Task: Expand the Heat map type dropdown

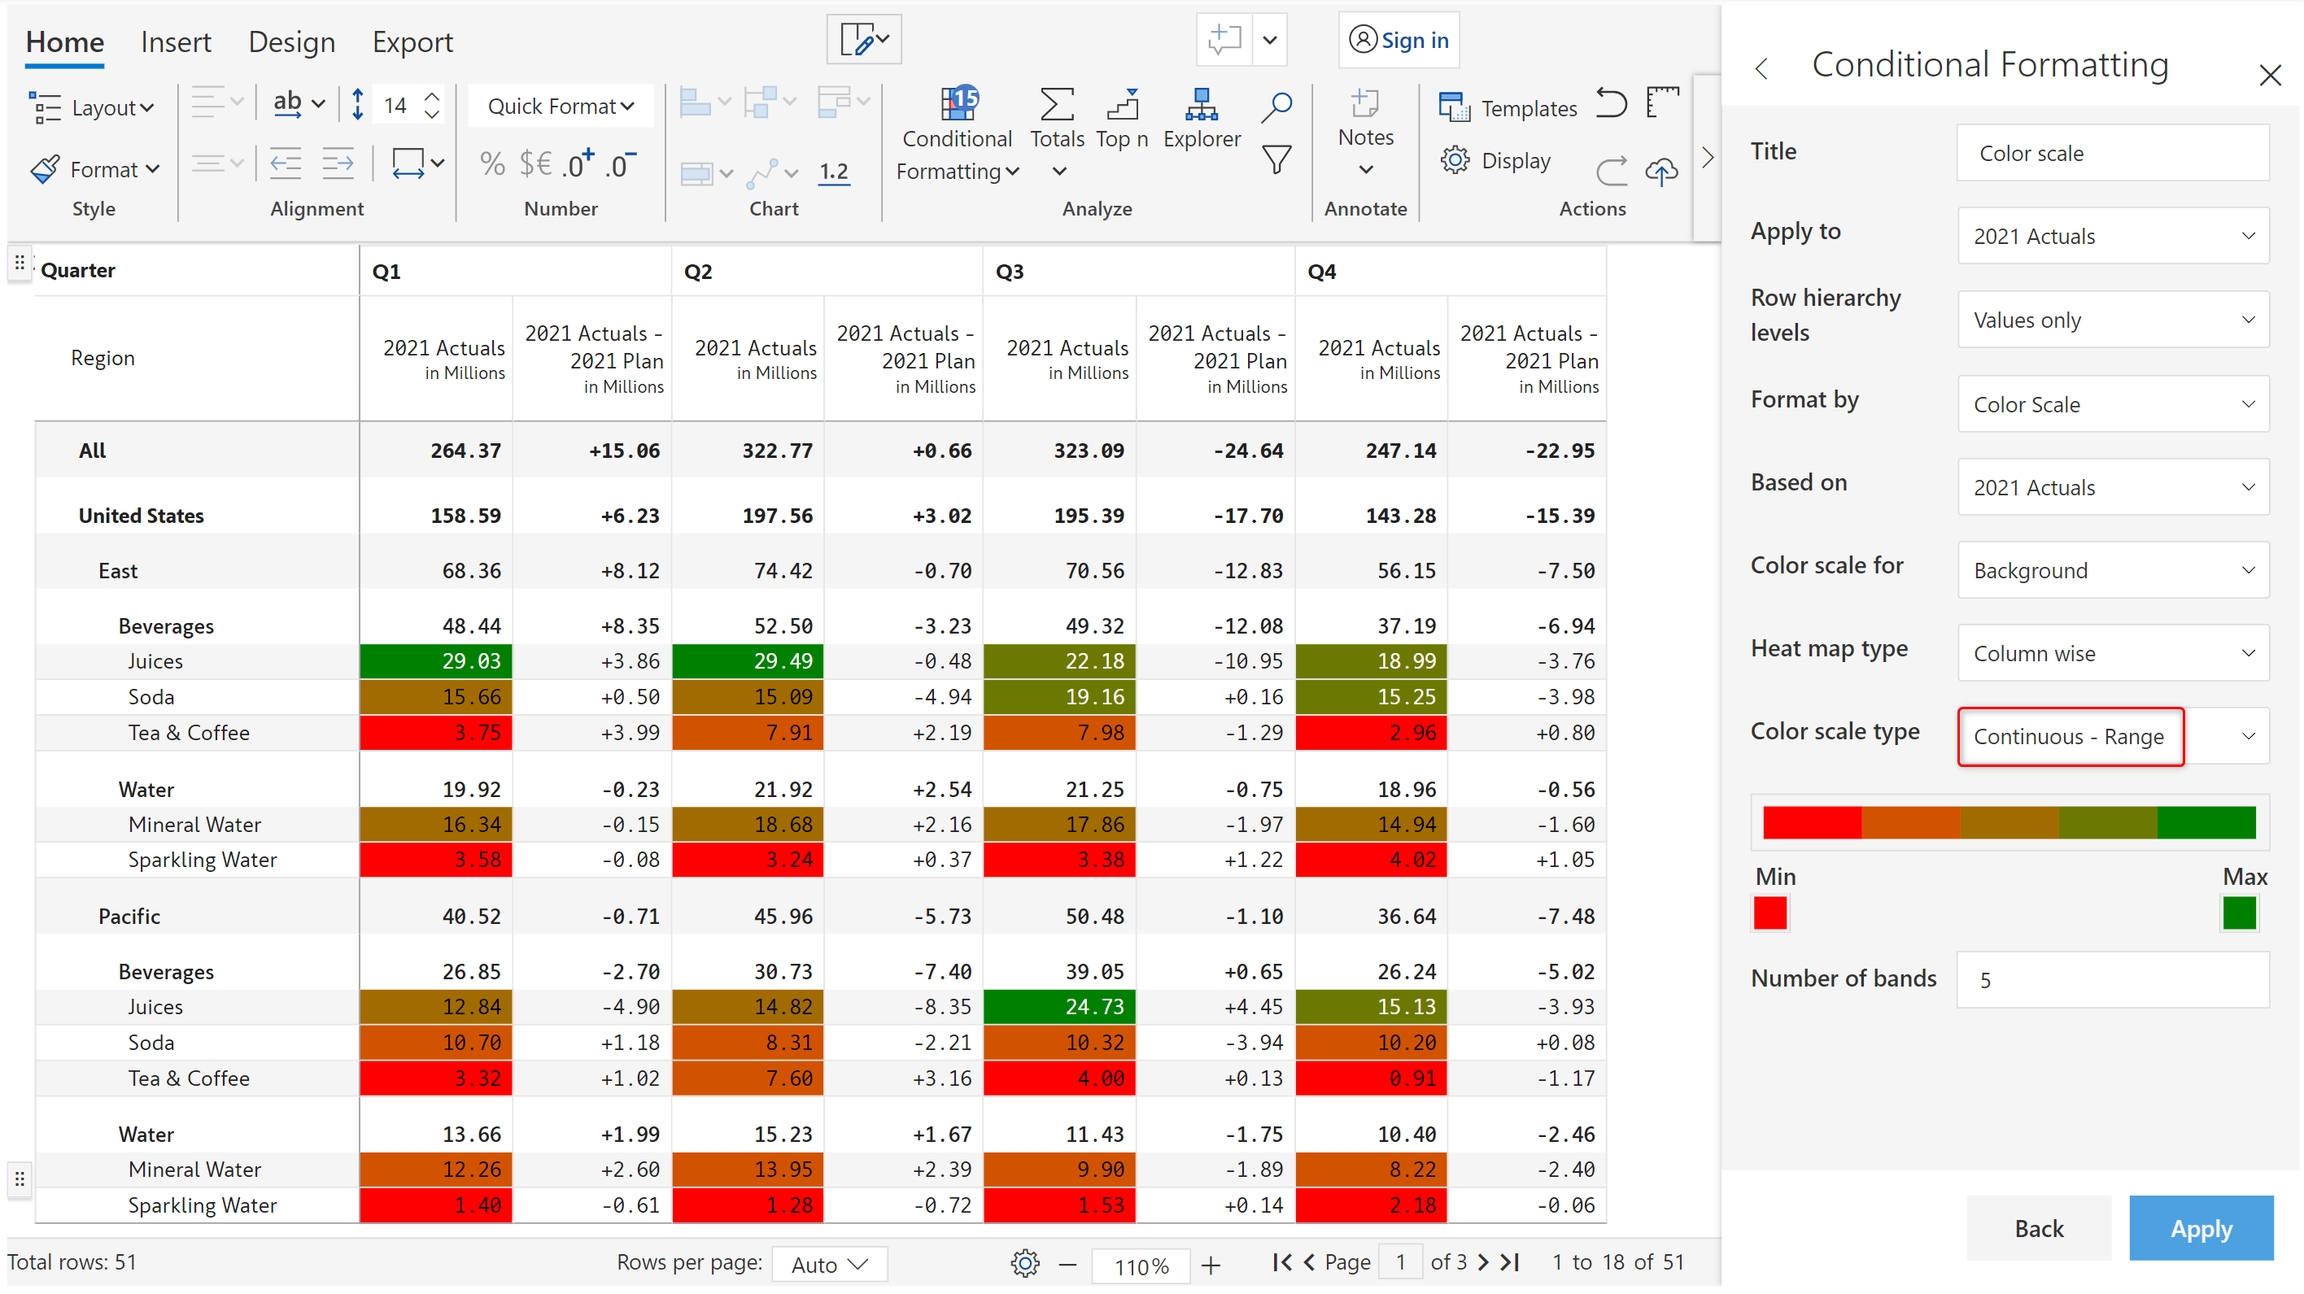Action: [2112, 654]
